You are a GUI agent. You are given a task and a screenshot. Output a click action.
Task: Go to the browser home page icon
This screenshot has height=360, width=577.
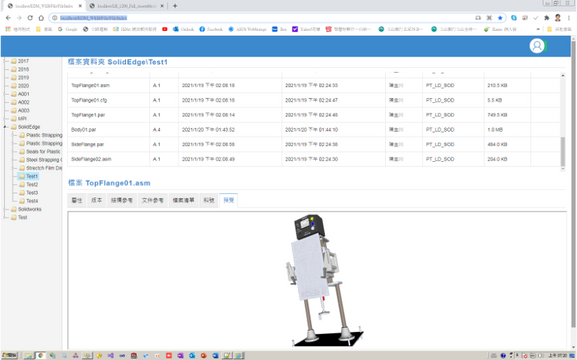(x=41, y=18)
